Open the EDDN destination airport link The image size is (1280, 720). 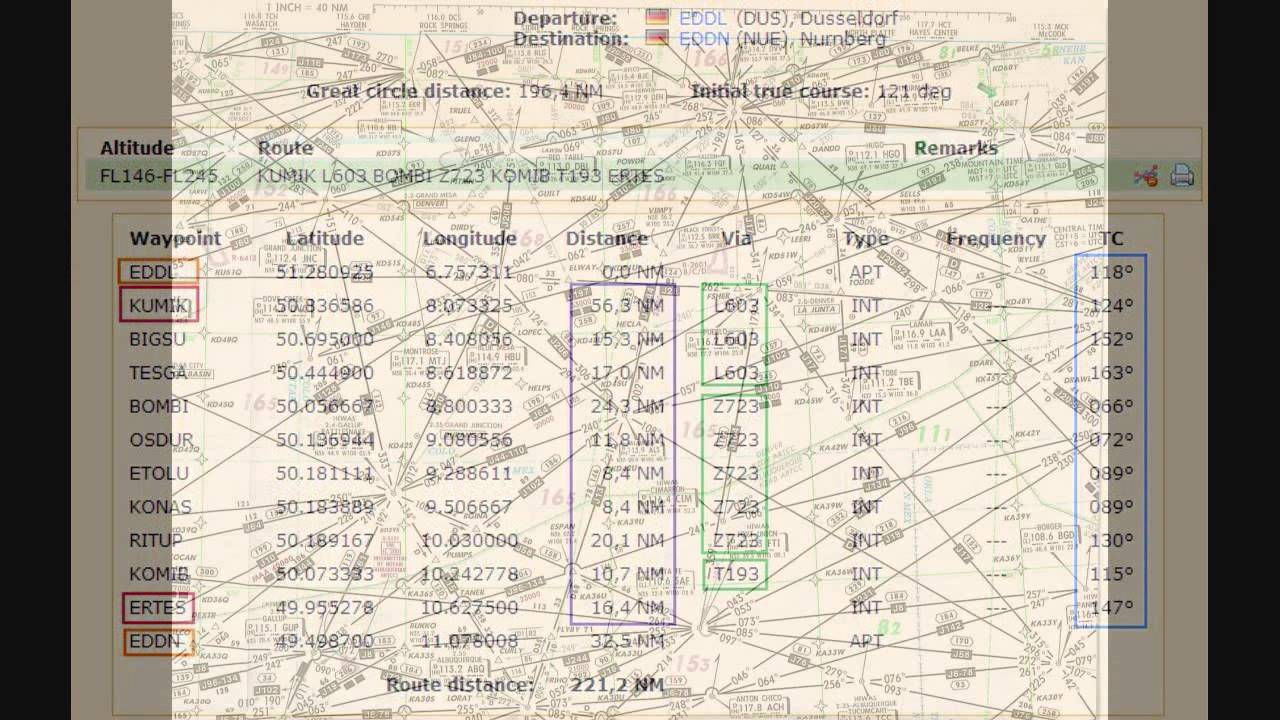point(703,39)
